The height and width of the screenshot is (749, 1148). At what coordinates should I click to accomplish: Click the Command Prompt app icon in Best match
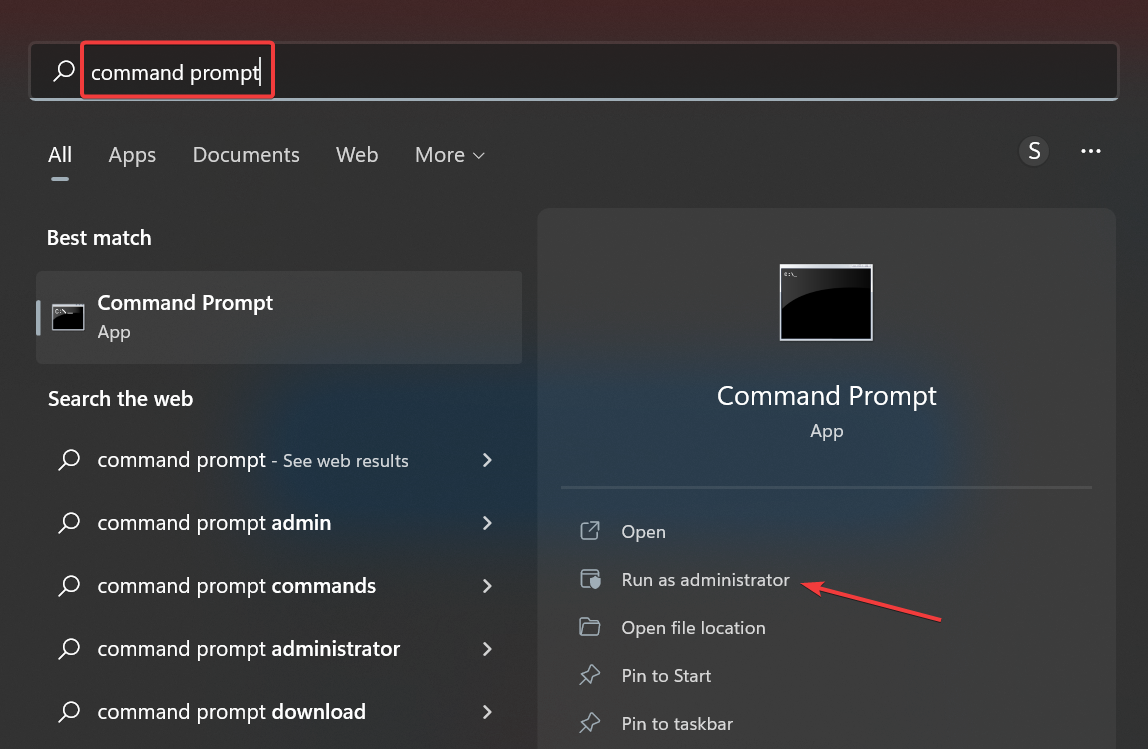68,316
